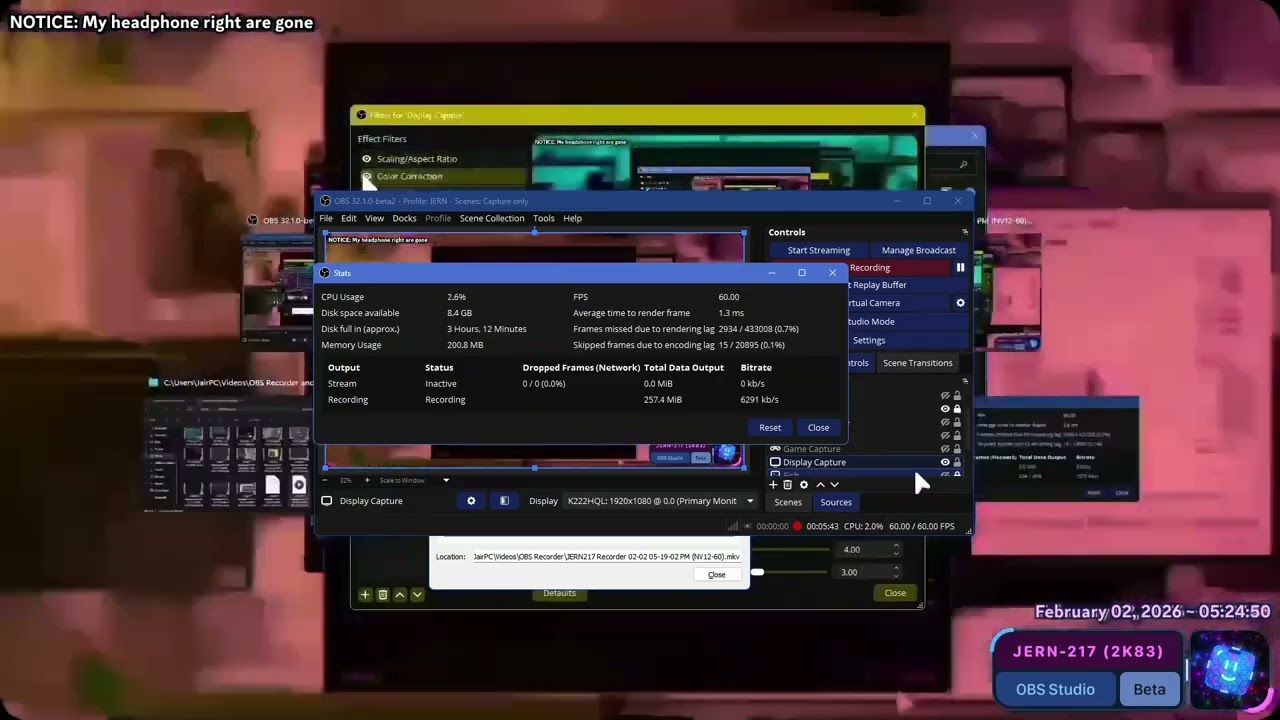1280x720 pixels.
Task: Open the Edit menu
Action: point(348,218)
